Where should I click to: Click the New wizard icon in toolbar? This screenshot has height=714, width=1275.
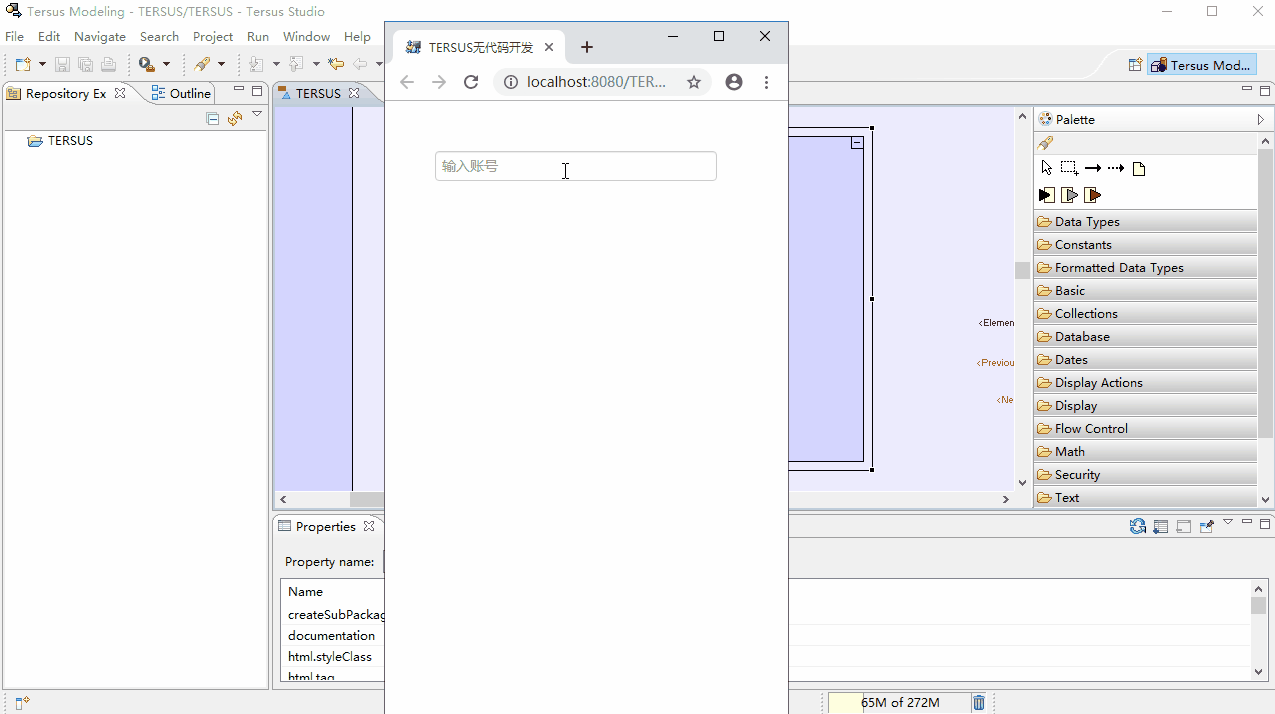click(x=22, y=64)
